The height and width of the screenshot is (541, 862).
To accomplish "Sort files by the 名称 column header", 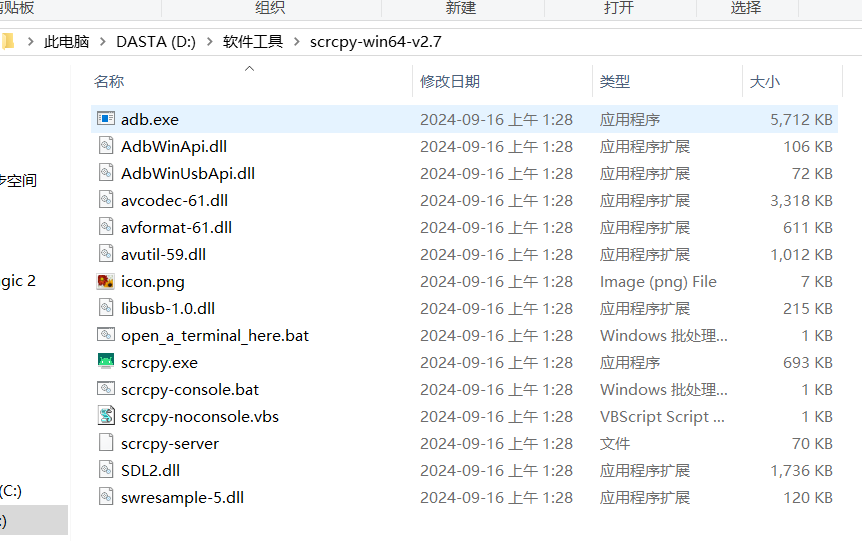I will [x=109, y=82].
